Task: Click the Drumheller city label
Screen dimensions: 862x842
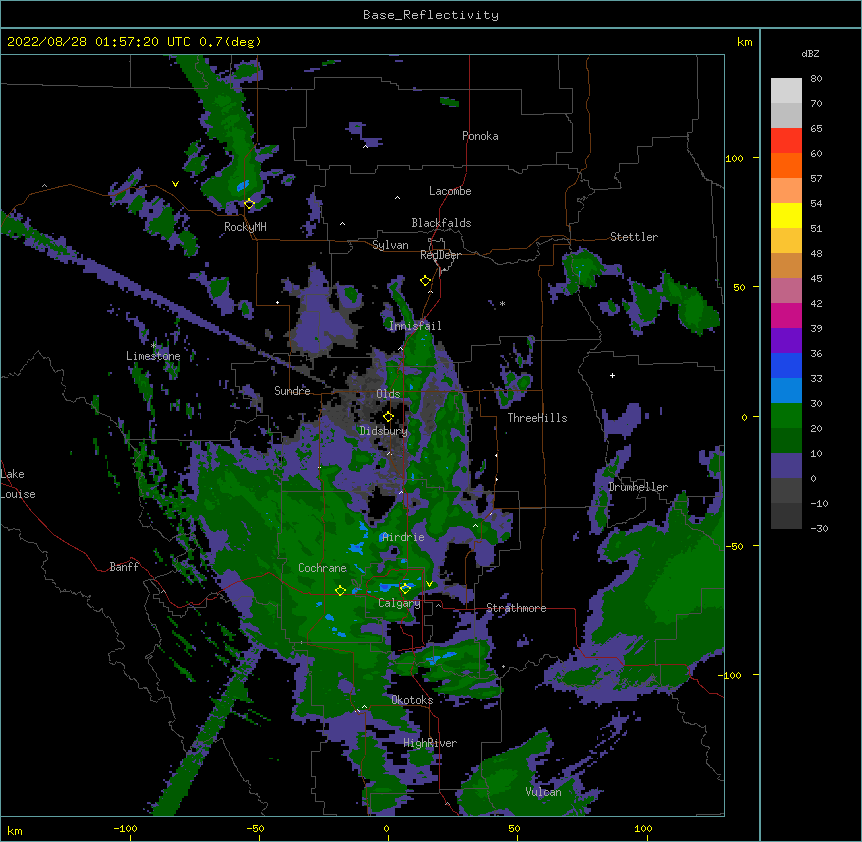Action: pos(638,487)
